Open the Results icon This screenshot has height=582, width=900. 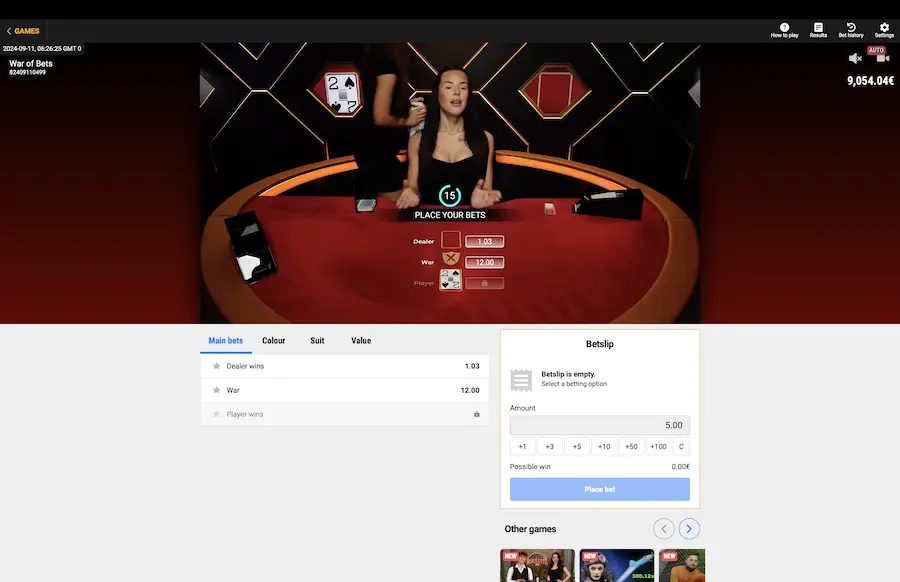coord(817,28)
